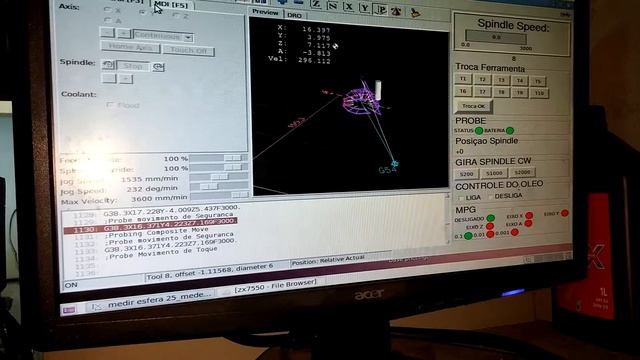Start spindle clockwise with the right rotation icon
Viewport: 640px width, 360px height.
(158, 67)
